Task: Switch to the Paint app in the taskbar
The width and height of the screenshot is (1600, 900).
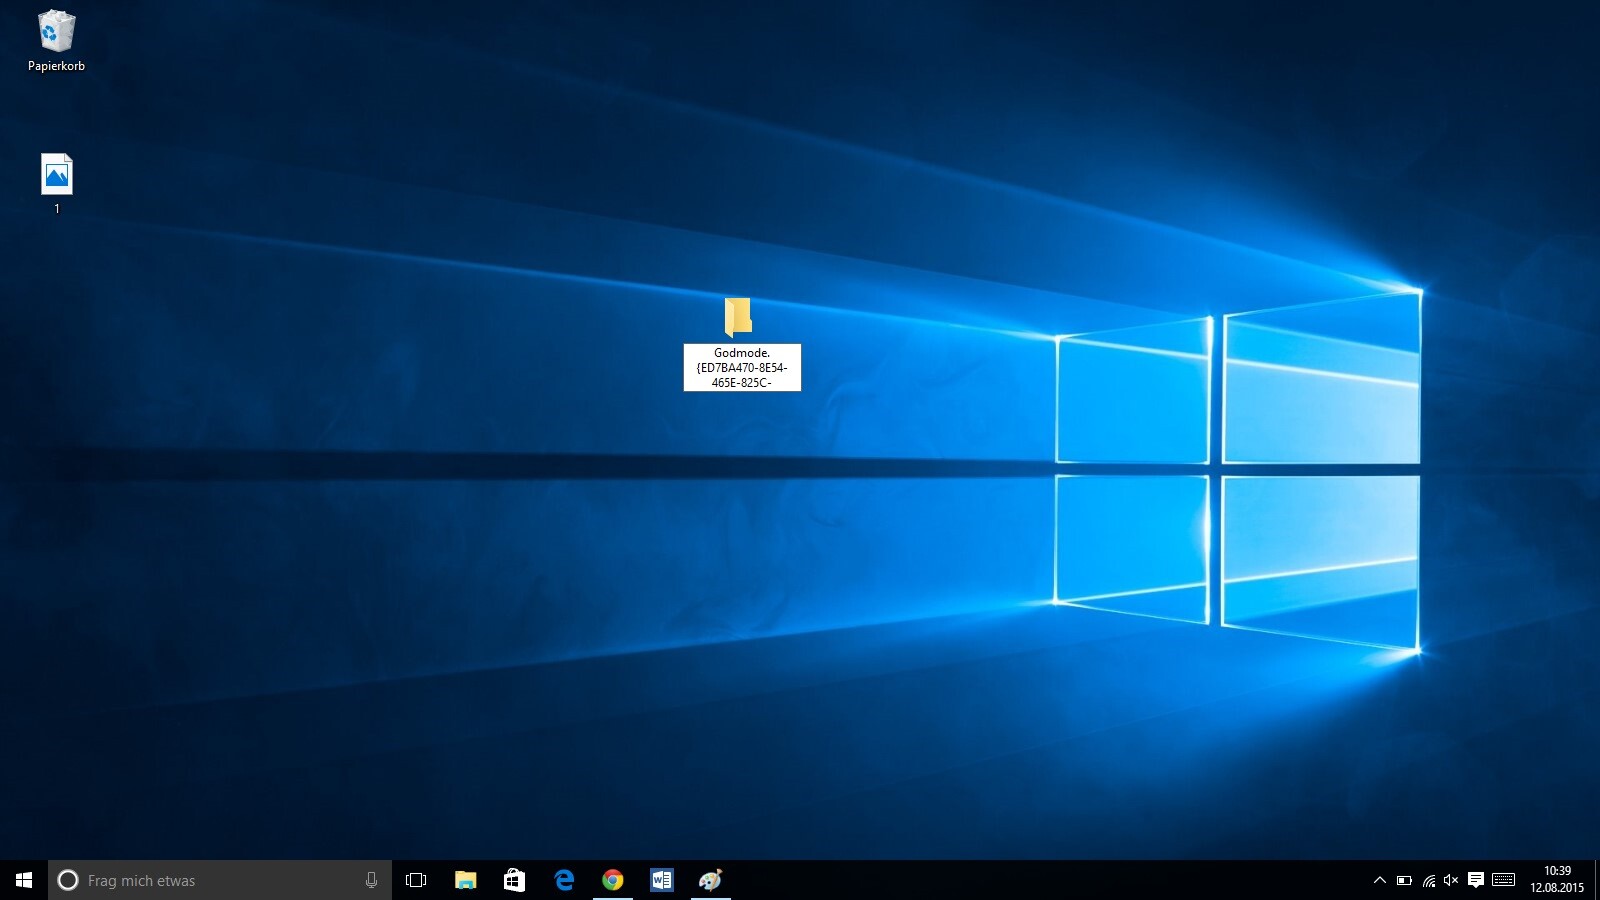Action: point(710,880)
